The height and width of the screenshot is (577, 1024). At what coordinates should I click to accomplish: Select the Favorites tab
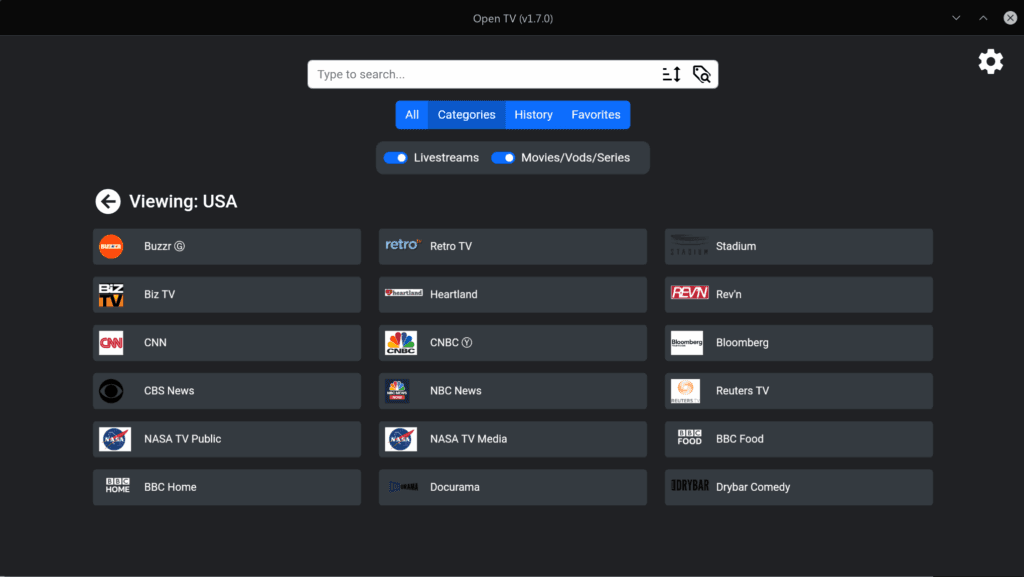(596, 115)
